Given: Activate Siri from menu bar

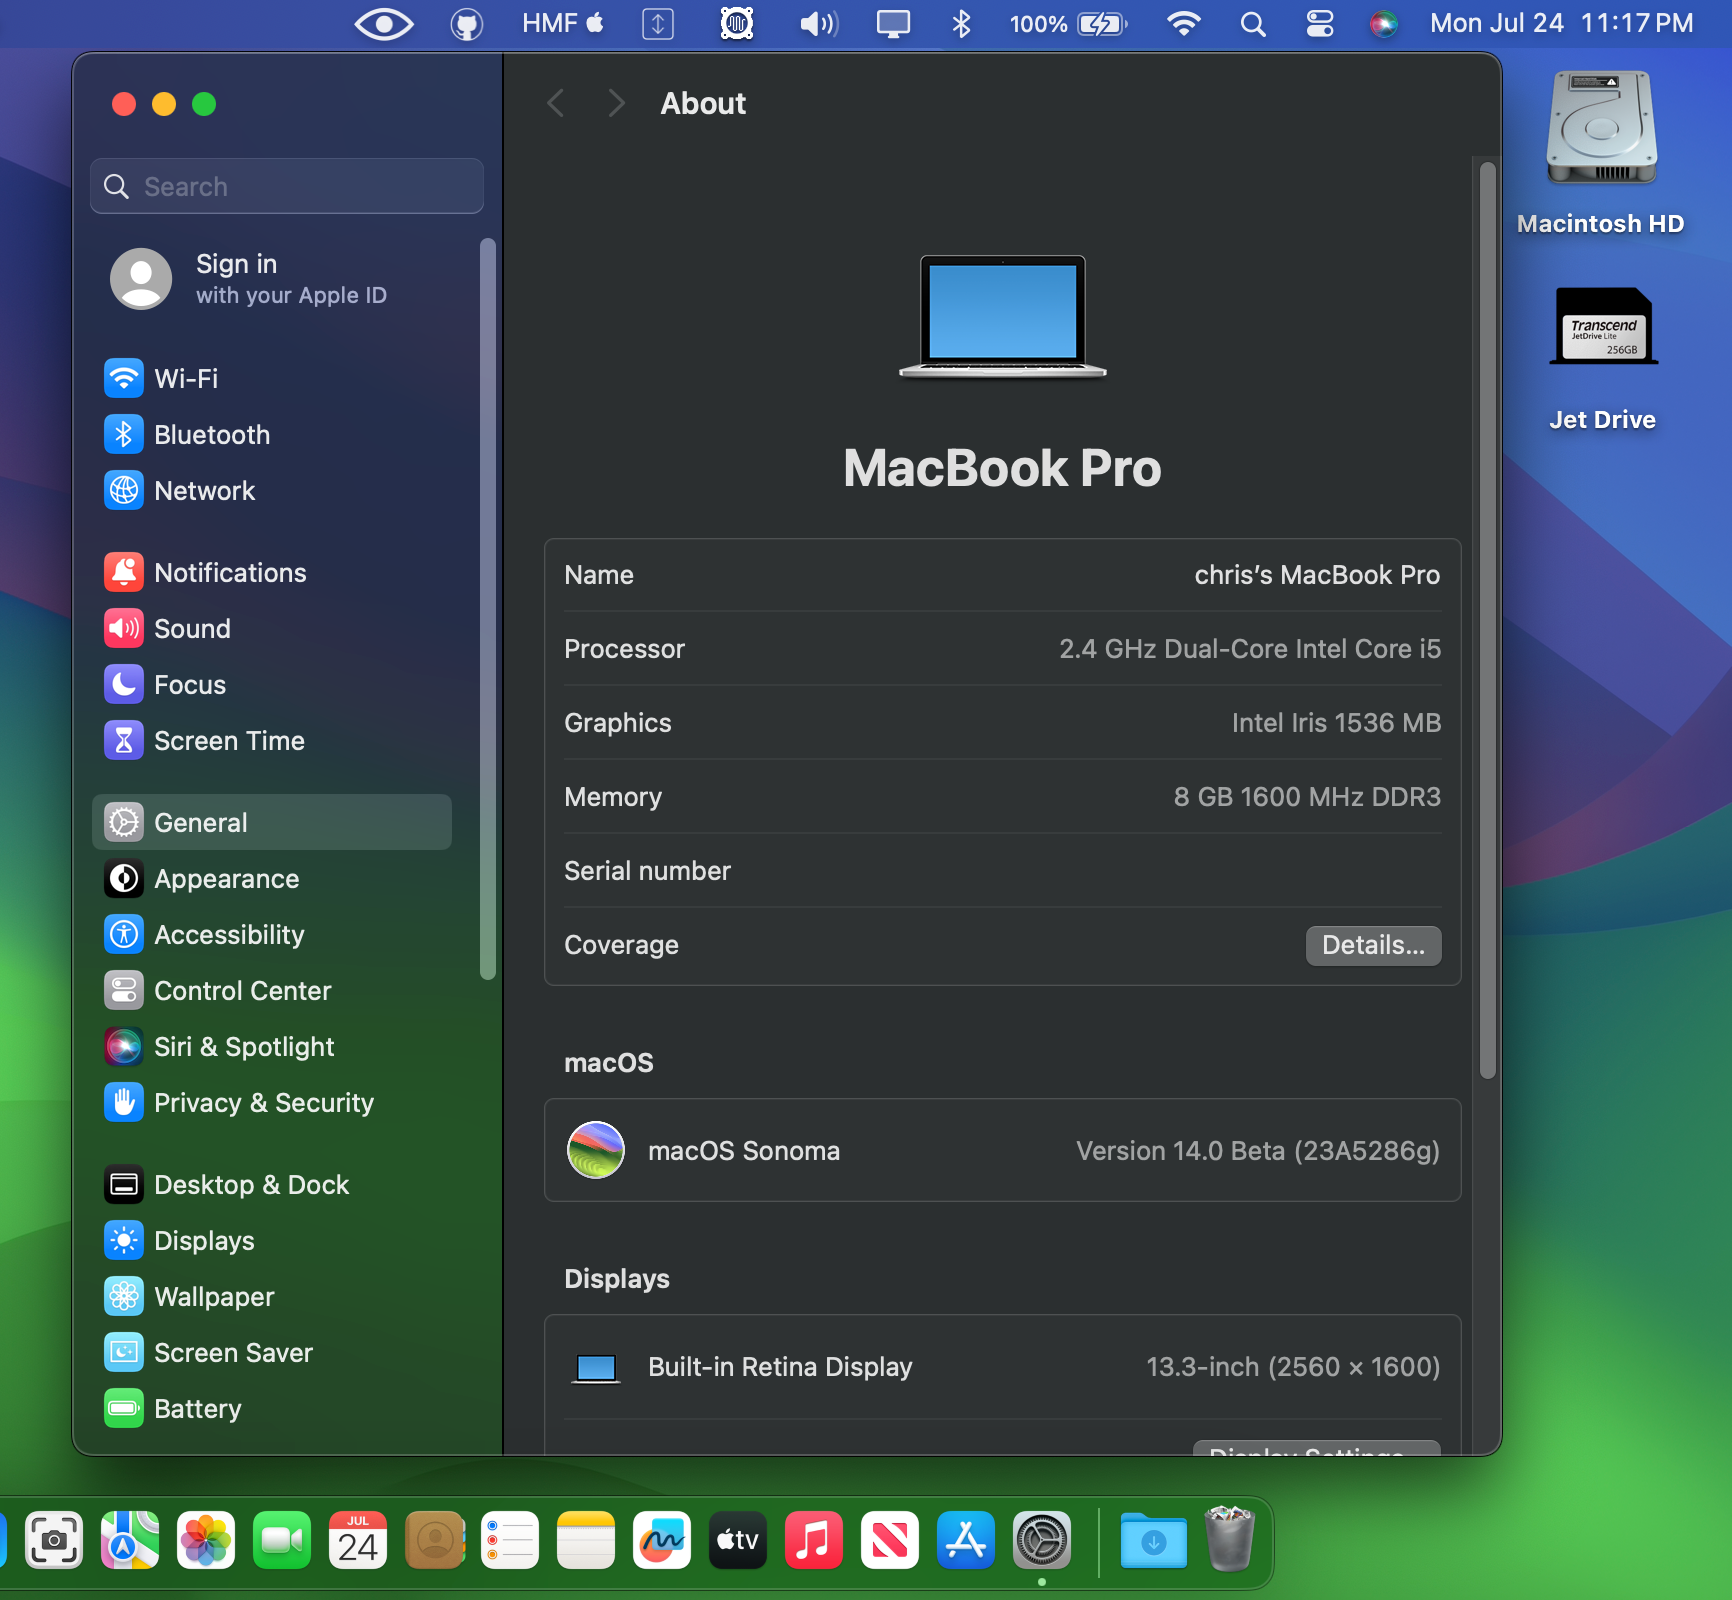Looking at the screenshot, I should [x=1384, y=24].
